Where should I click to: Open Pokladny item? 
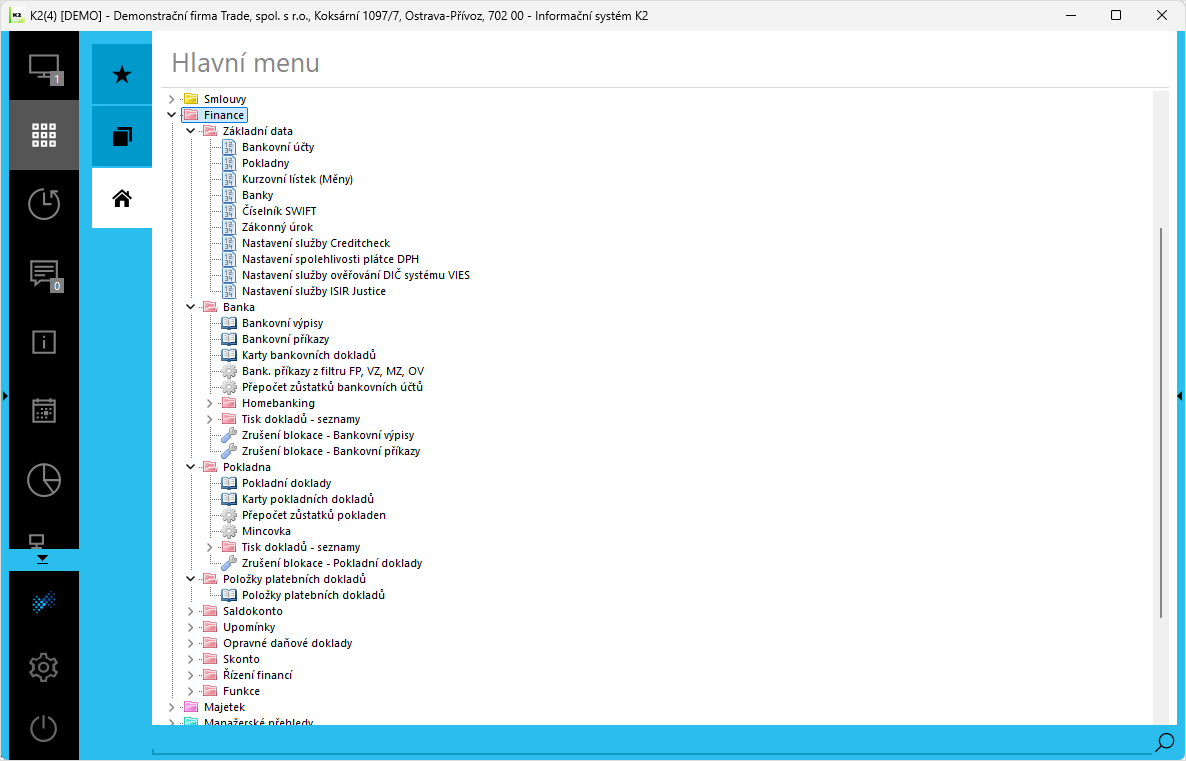coord(265,163)
